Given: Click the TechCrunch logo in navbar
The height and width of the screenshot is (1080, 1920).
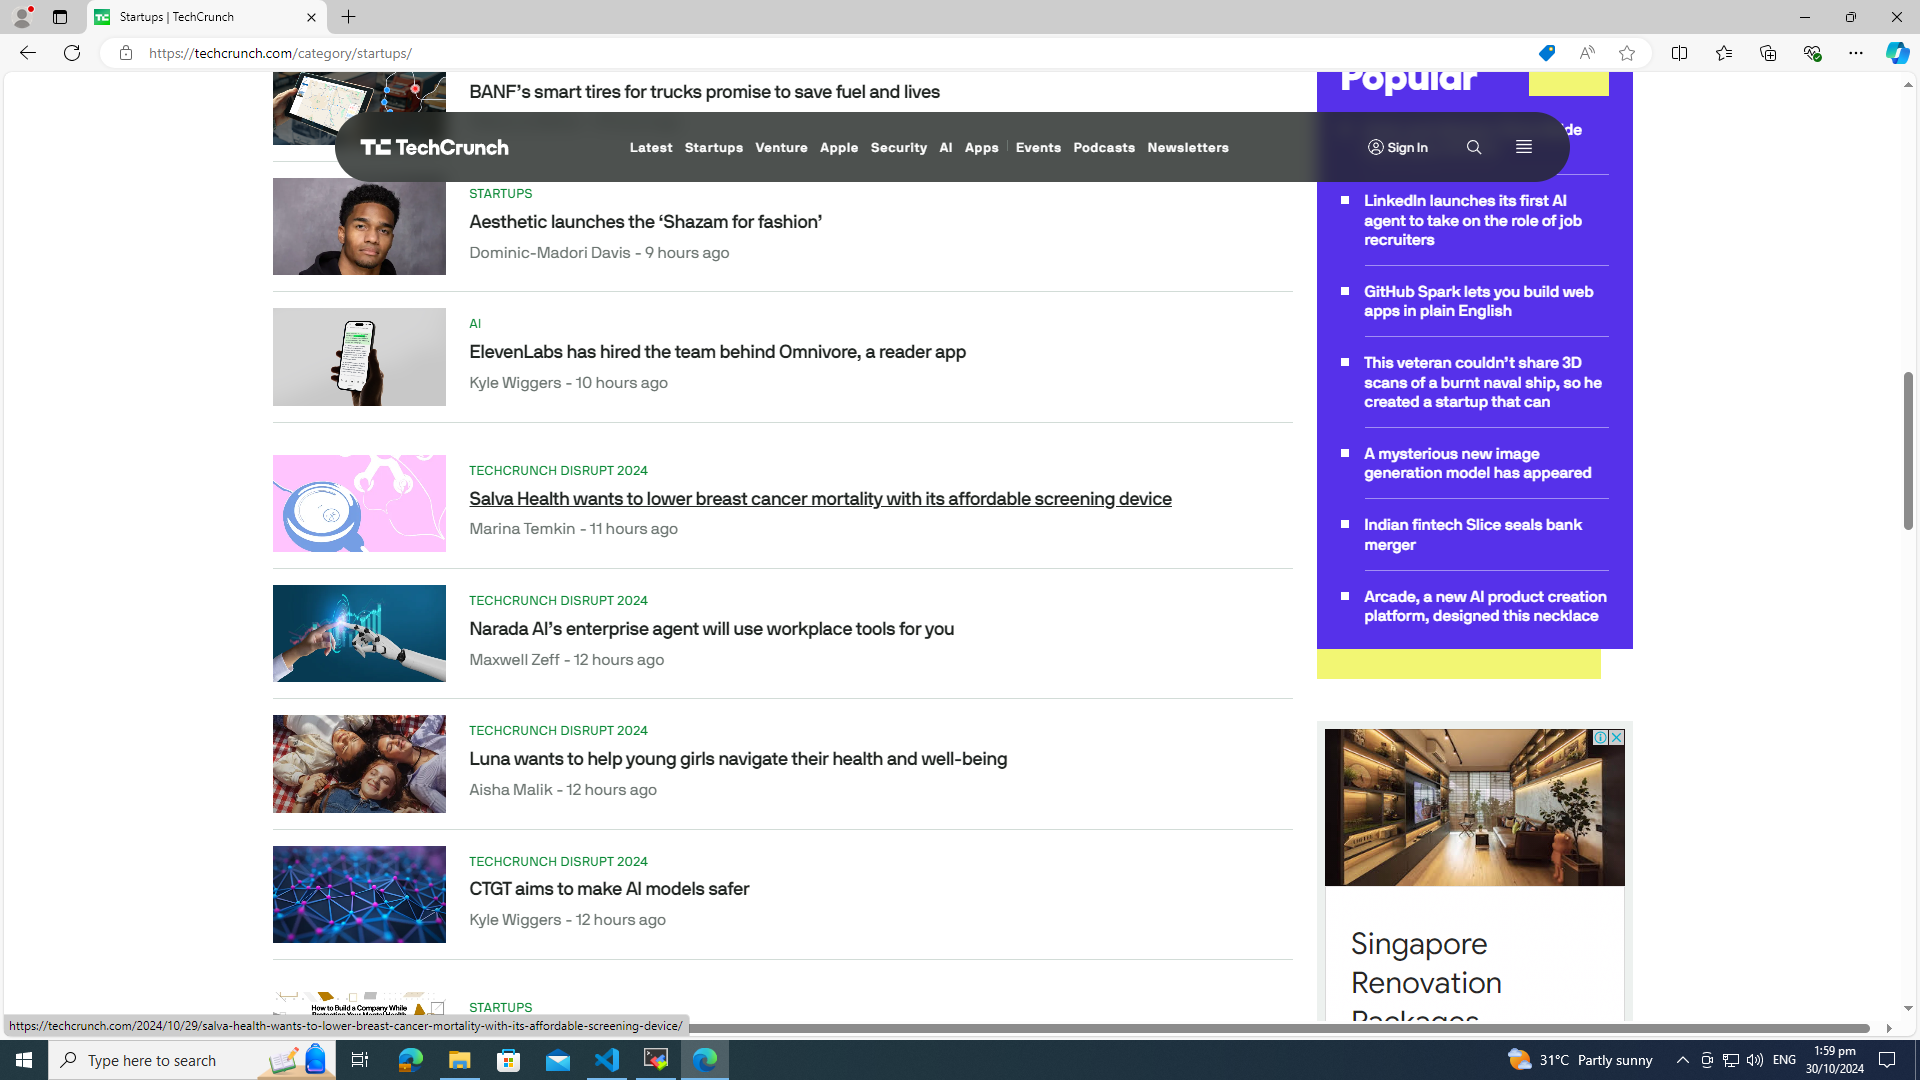Looking at the screenshot, I should click(434, 147).
